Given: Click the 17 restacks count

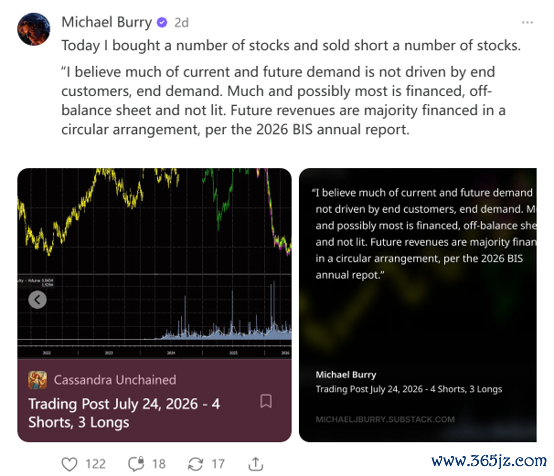Looking at the screenshot, I should click(218, 464).
